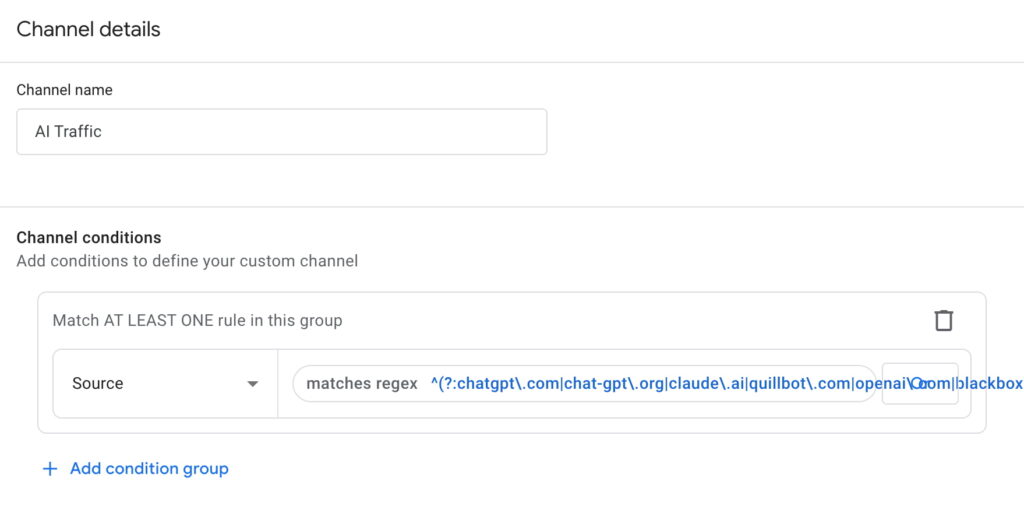This screenshot has height=527, width=1024.
Task: Edit the matches regex condition chip
Action: (584, 384)
